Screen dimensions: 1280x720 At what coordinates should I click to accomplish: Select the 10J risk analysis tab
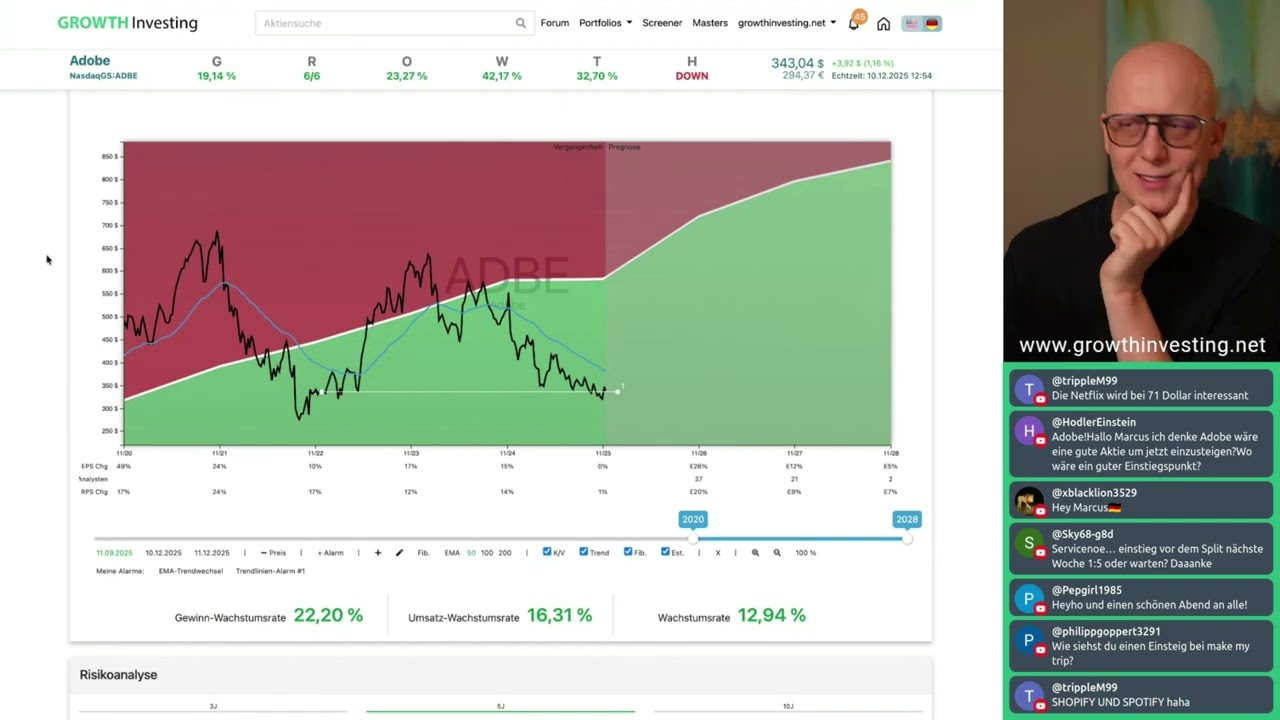(788, 707)
